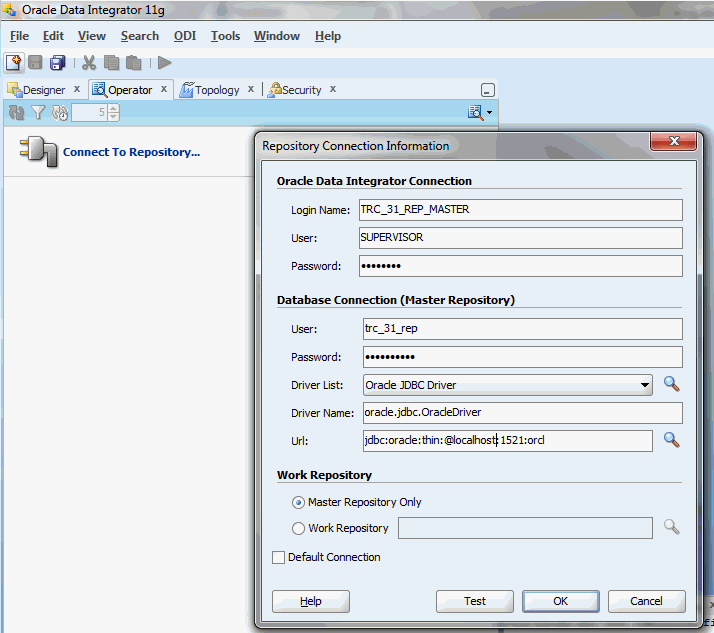Open the Window menu

click(277, 36)
